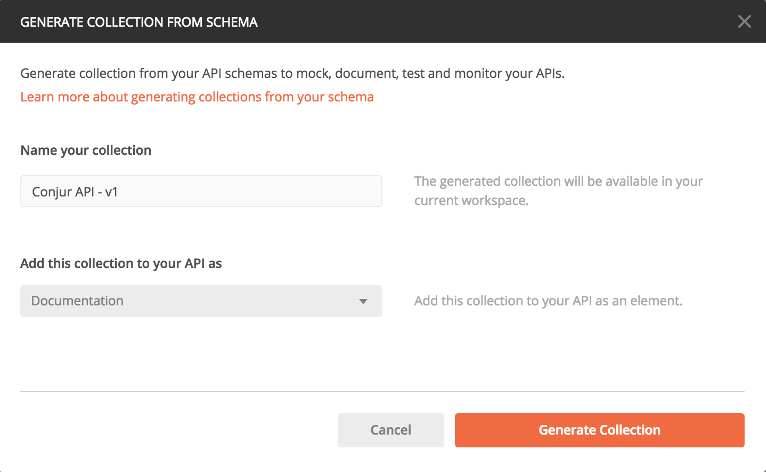
Task: Close the Generate Collection dialog with X
Action: point(744,21)
